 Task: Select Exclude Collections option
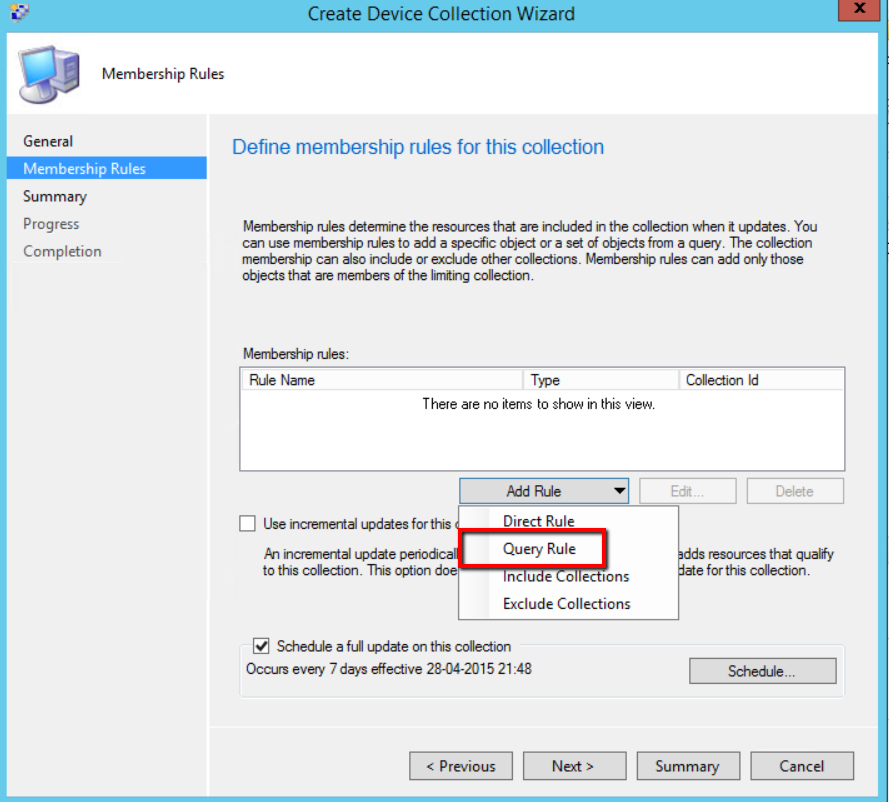[x=566, y=603]
